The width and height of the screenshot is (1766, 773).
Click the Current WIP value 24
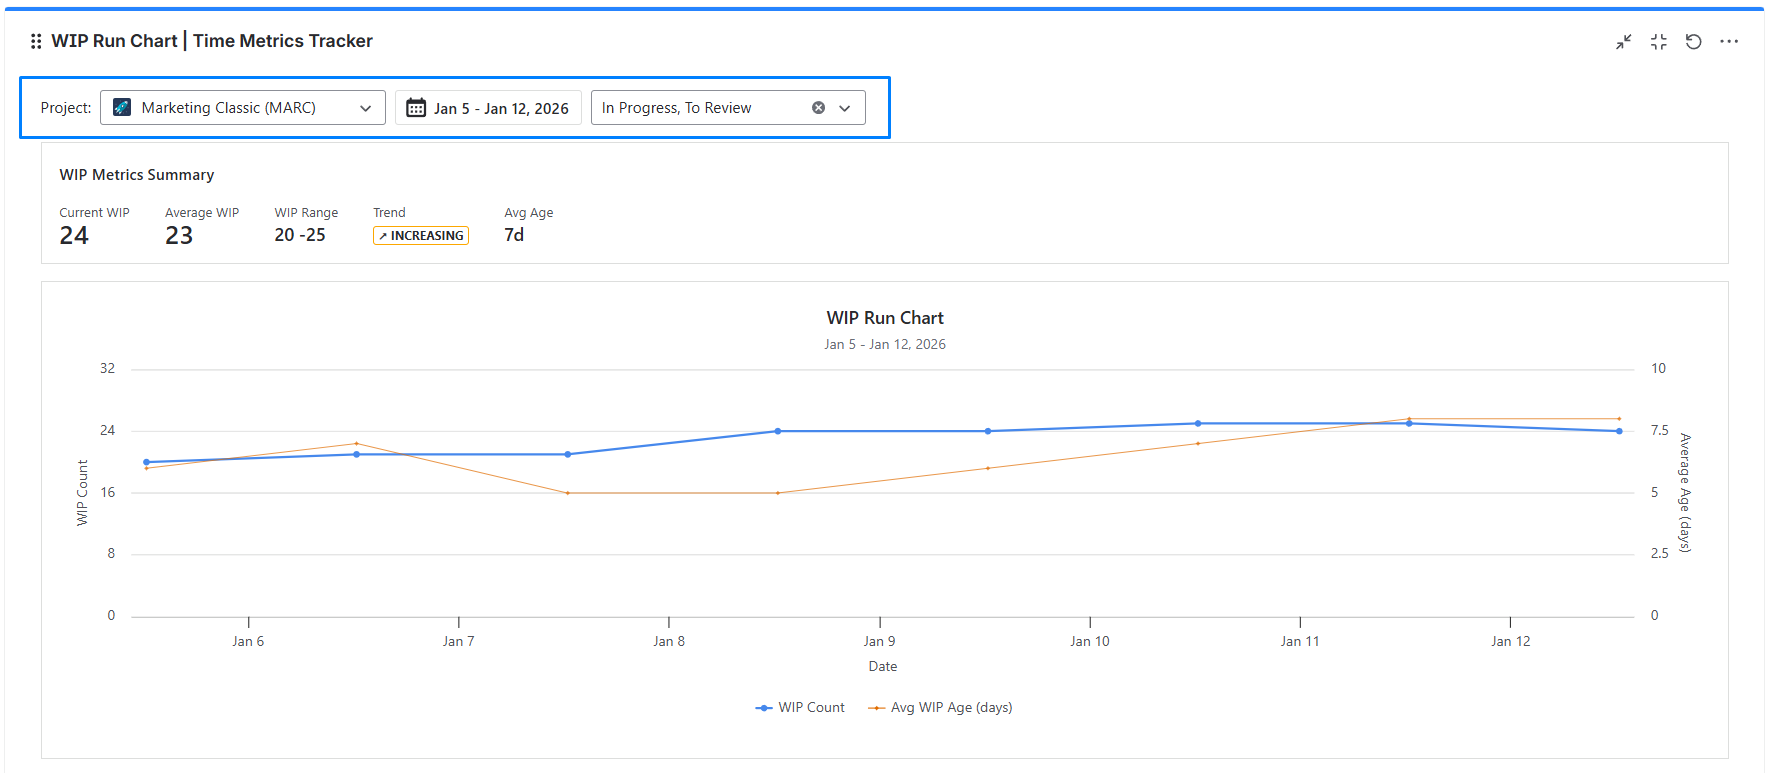pos(74,236)
